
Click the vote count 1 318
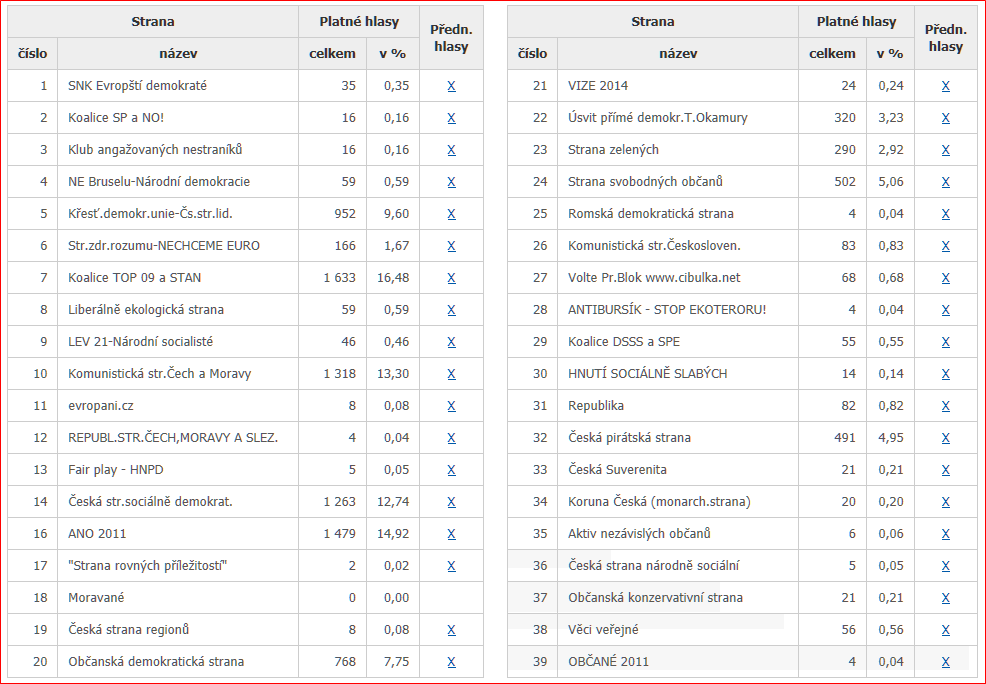tap(340, 374)
